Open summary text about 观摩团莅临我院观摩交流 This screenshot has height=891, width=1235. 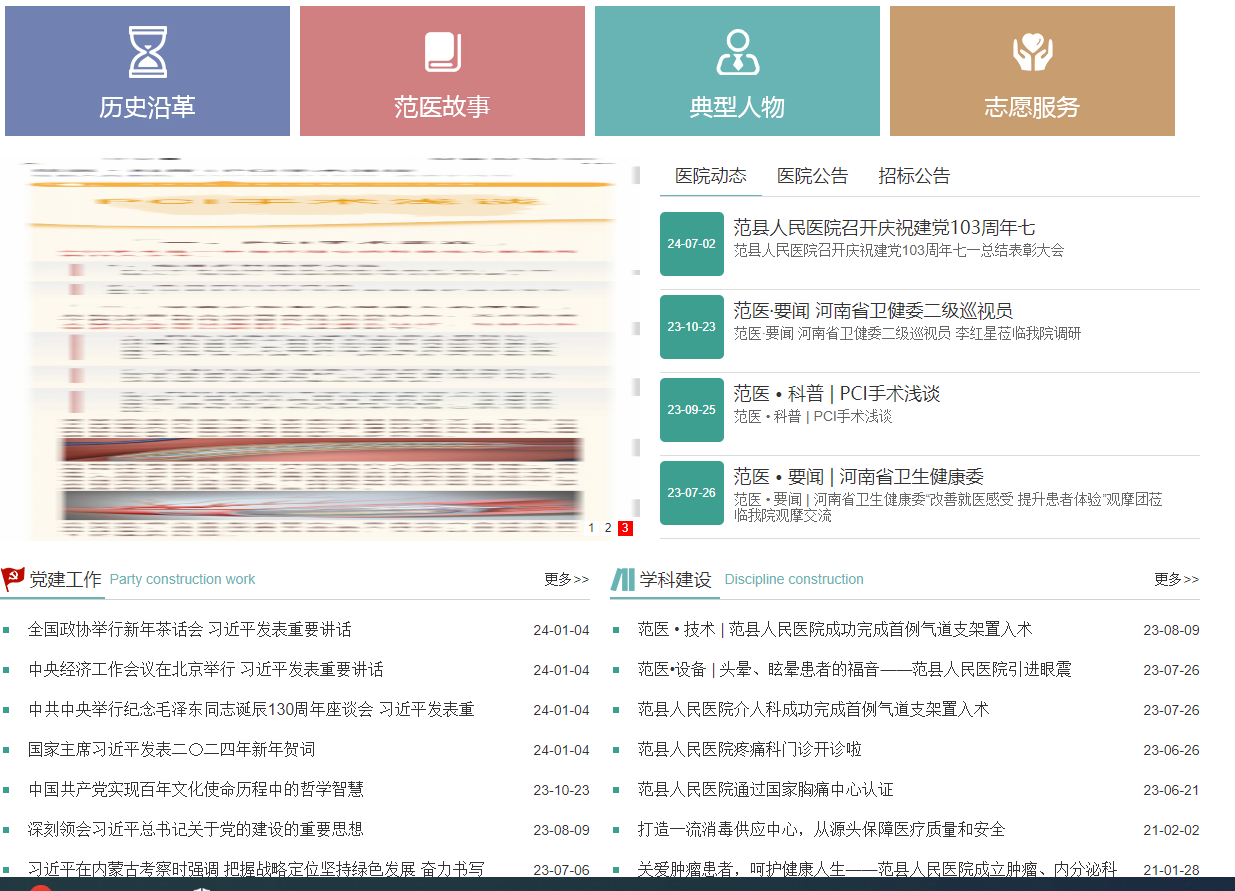947,508
